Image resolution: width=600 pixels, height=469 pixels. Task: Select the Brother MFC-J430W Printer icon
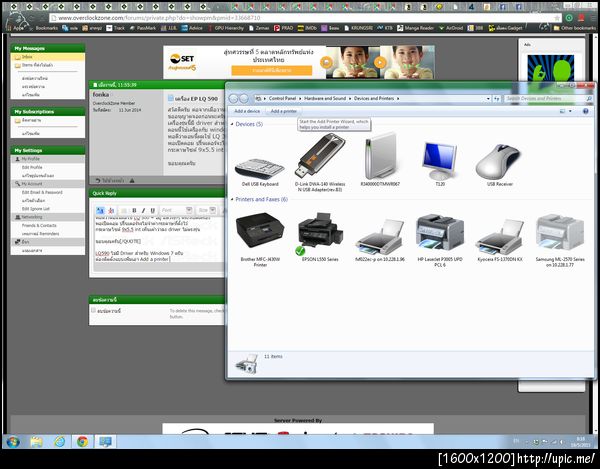(260, 231)
